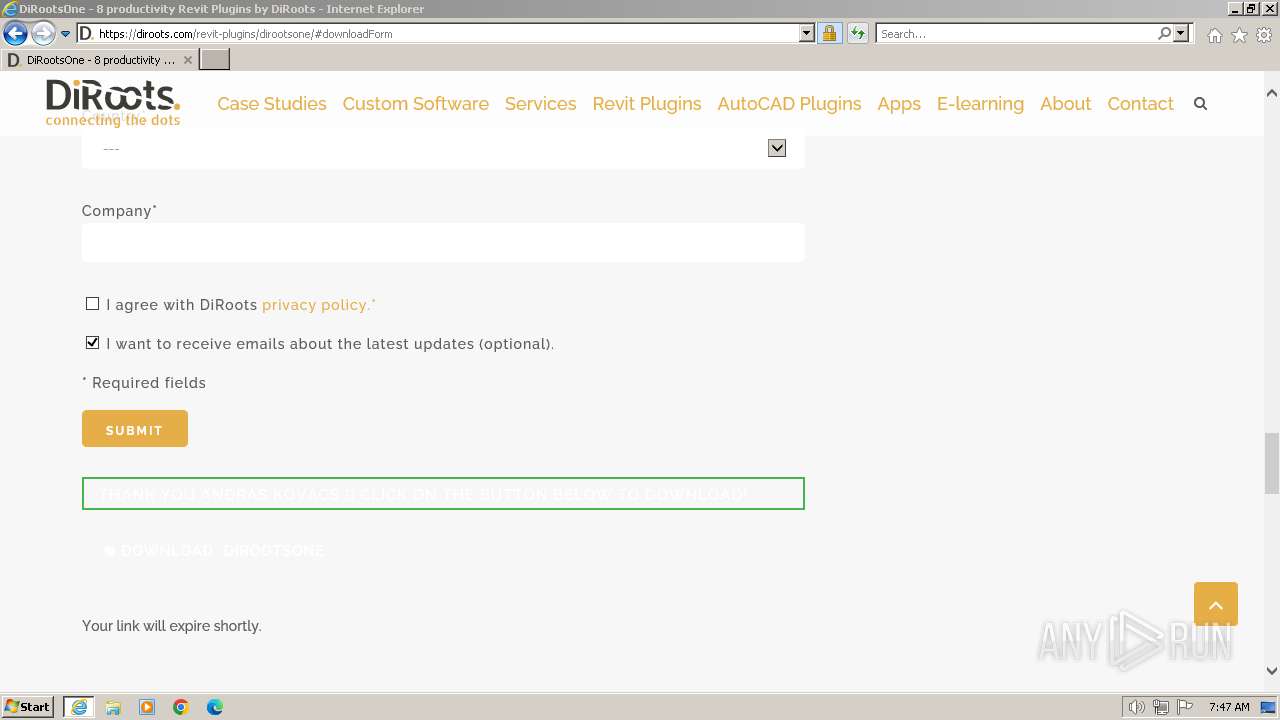Open Favorites star icon

coord(1239,35)
